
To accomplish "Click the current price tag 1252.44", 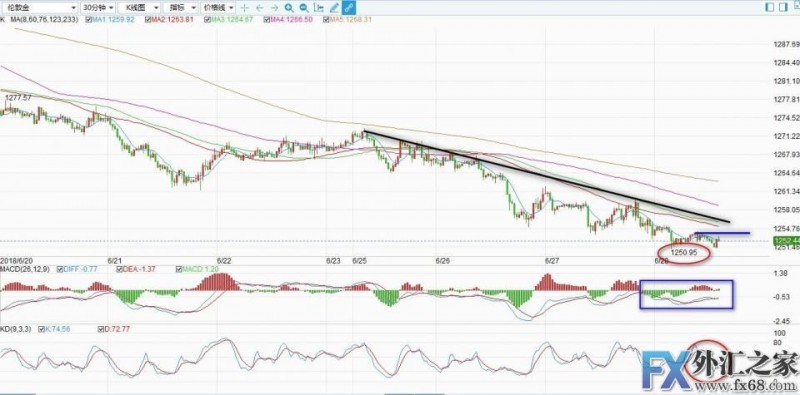I will point(787,240).
